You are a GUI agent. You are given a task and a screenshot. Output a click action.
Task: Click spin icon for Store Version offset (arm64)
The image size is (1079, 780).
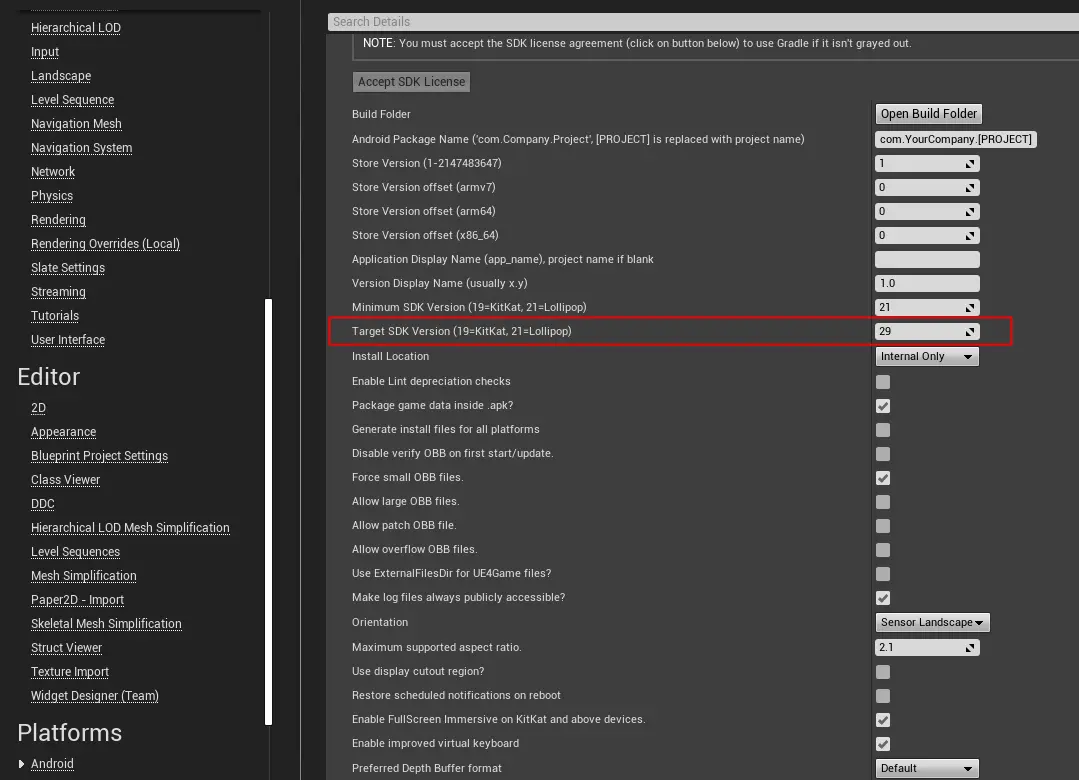click(x=970, y=211)
